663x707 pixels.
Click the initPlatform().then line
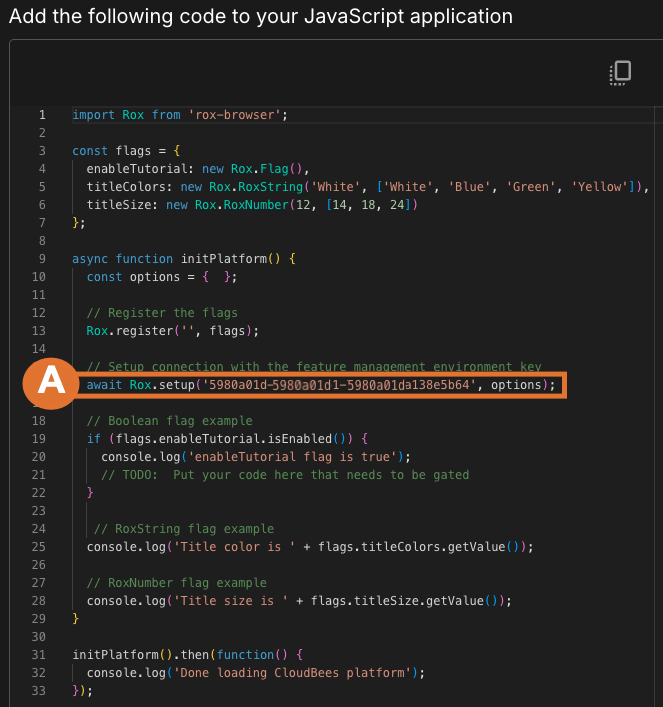pyautogui.click(x=187, y=655)
